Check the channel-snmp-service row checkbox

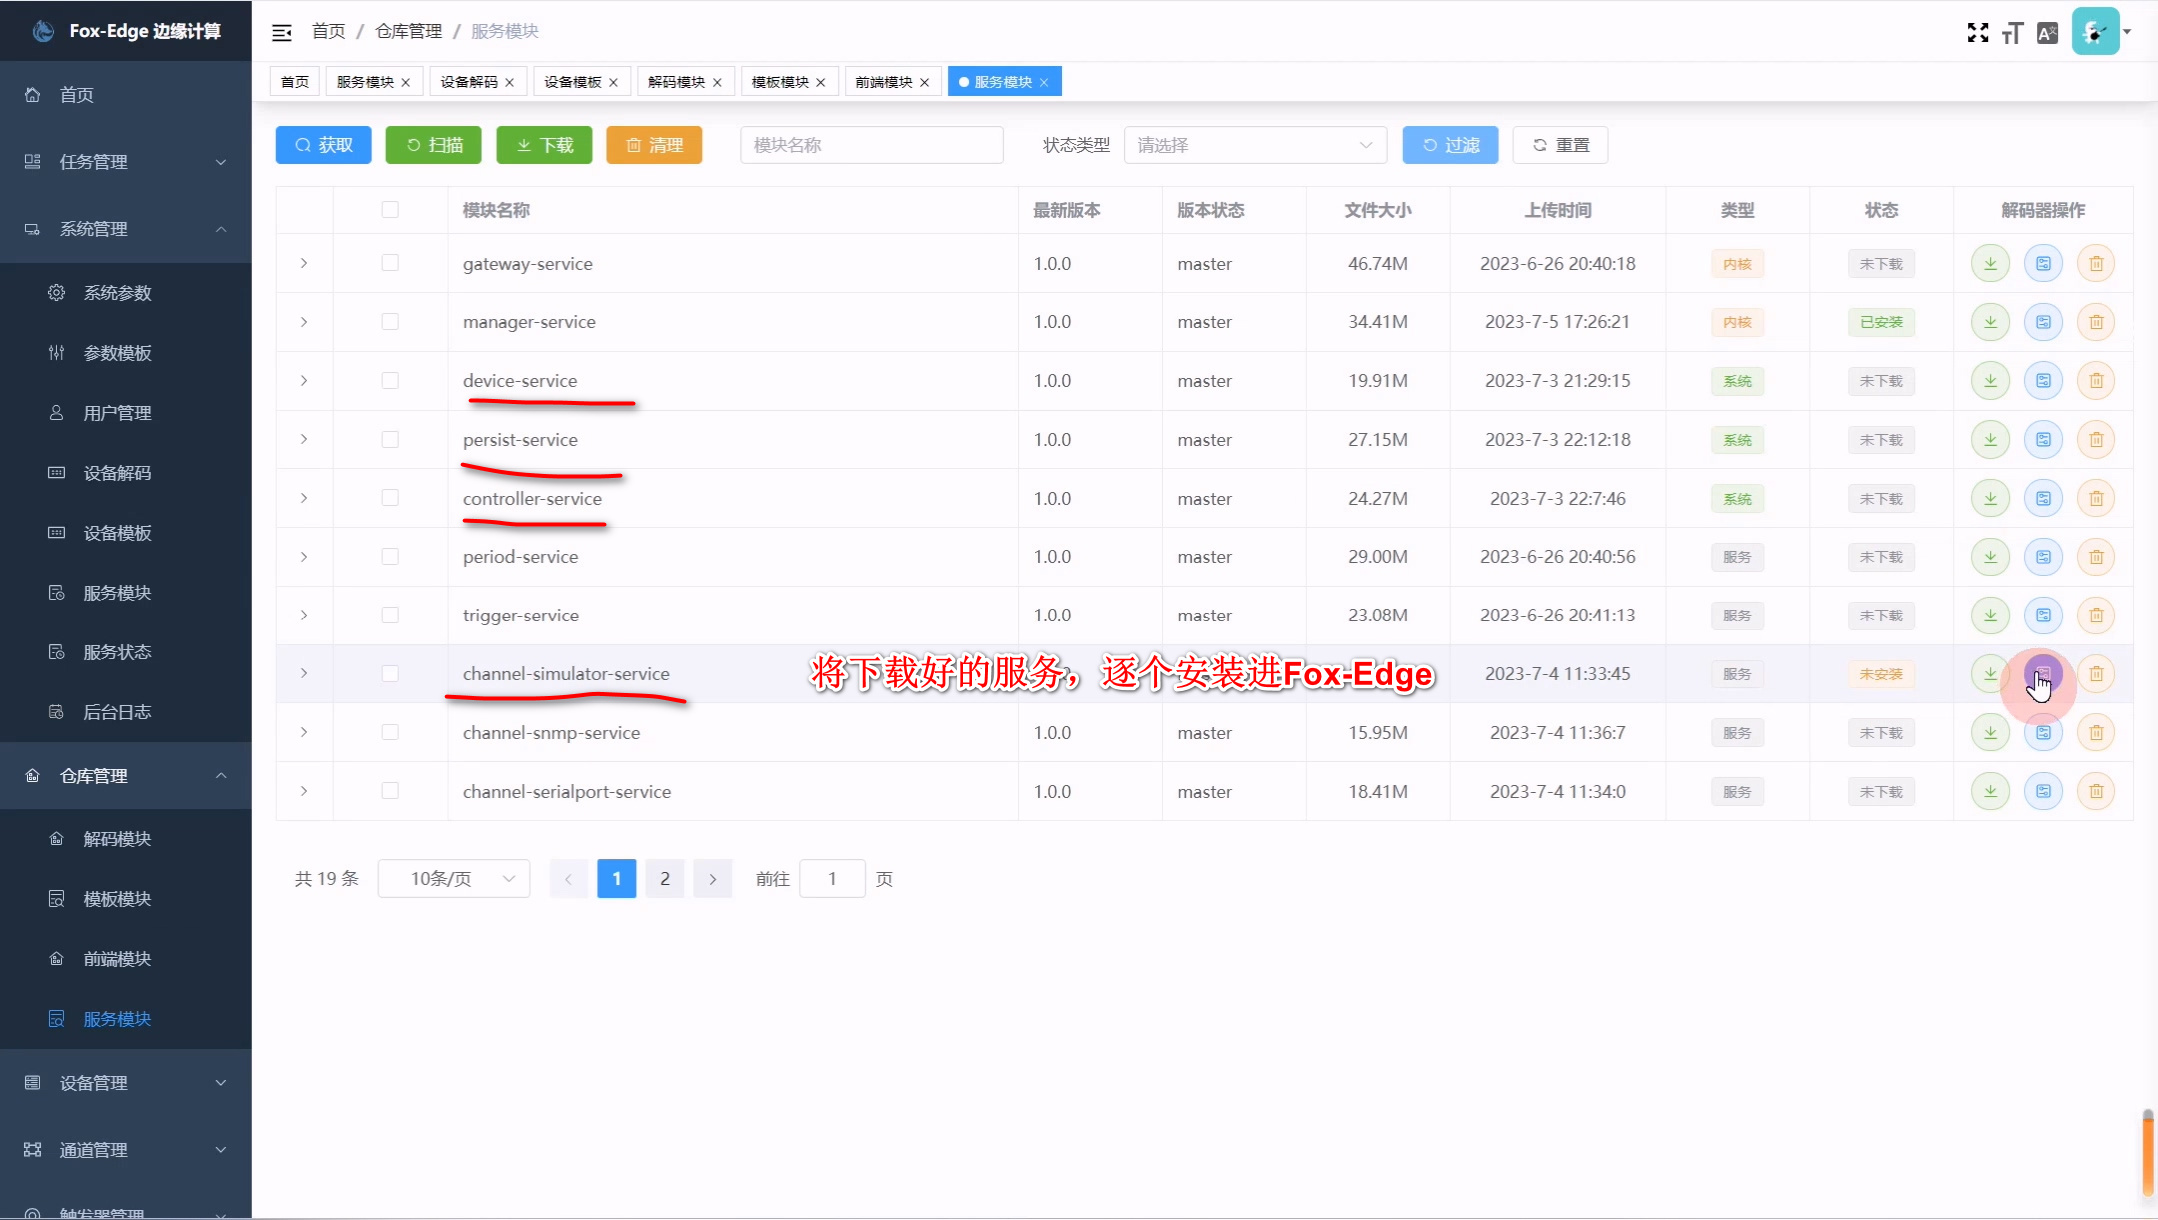point(390,733)
